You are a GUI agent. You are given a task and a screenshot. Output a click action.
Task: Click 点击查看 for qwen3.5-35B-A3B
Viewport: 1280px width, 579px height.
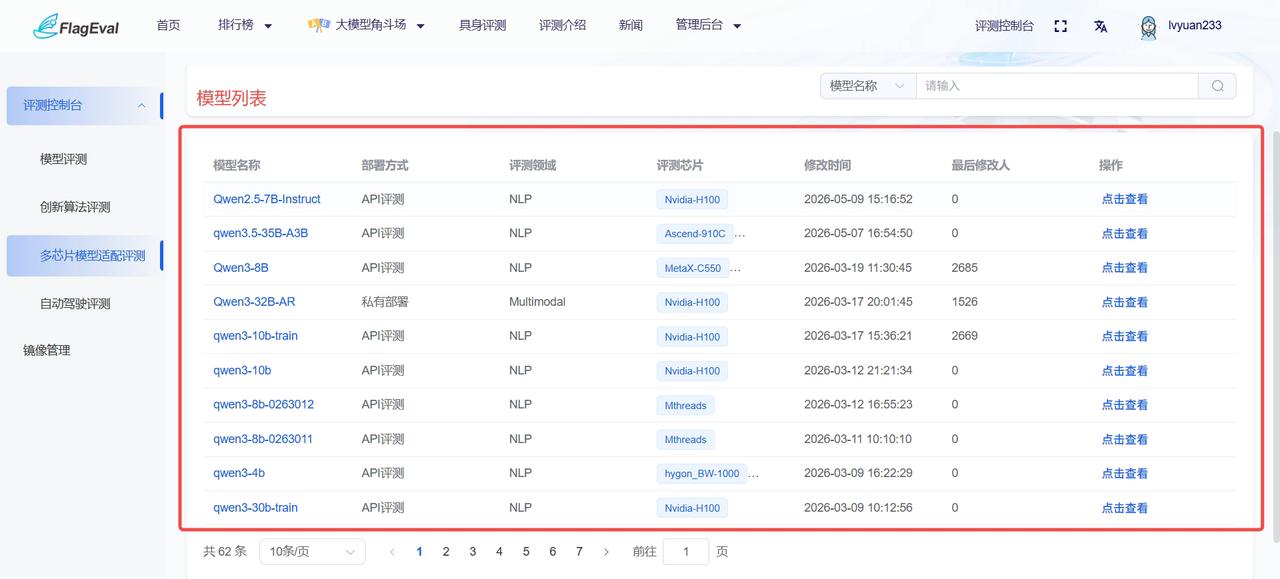pos(1125,233)
